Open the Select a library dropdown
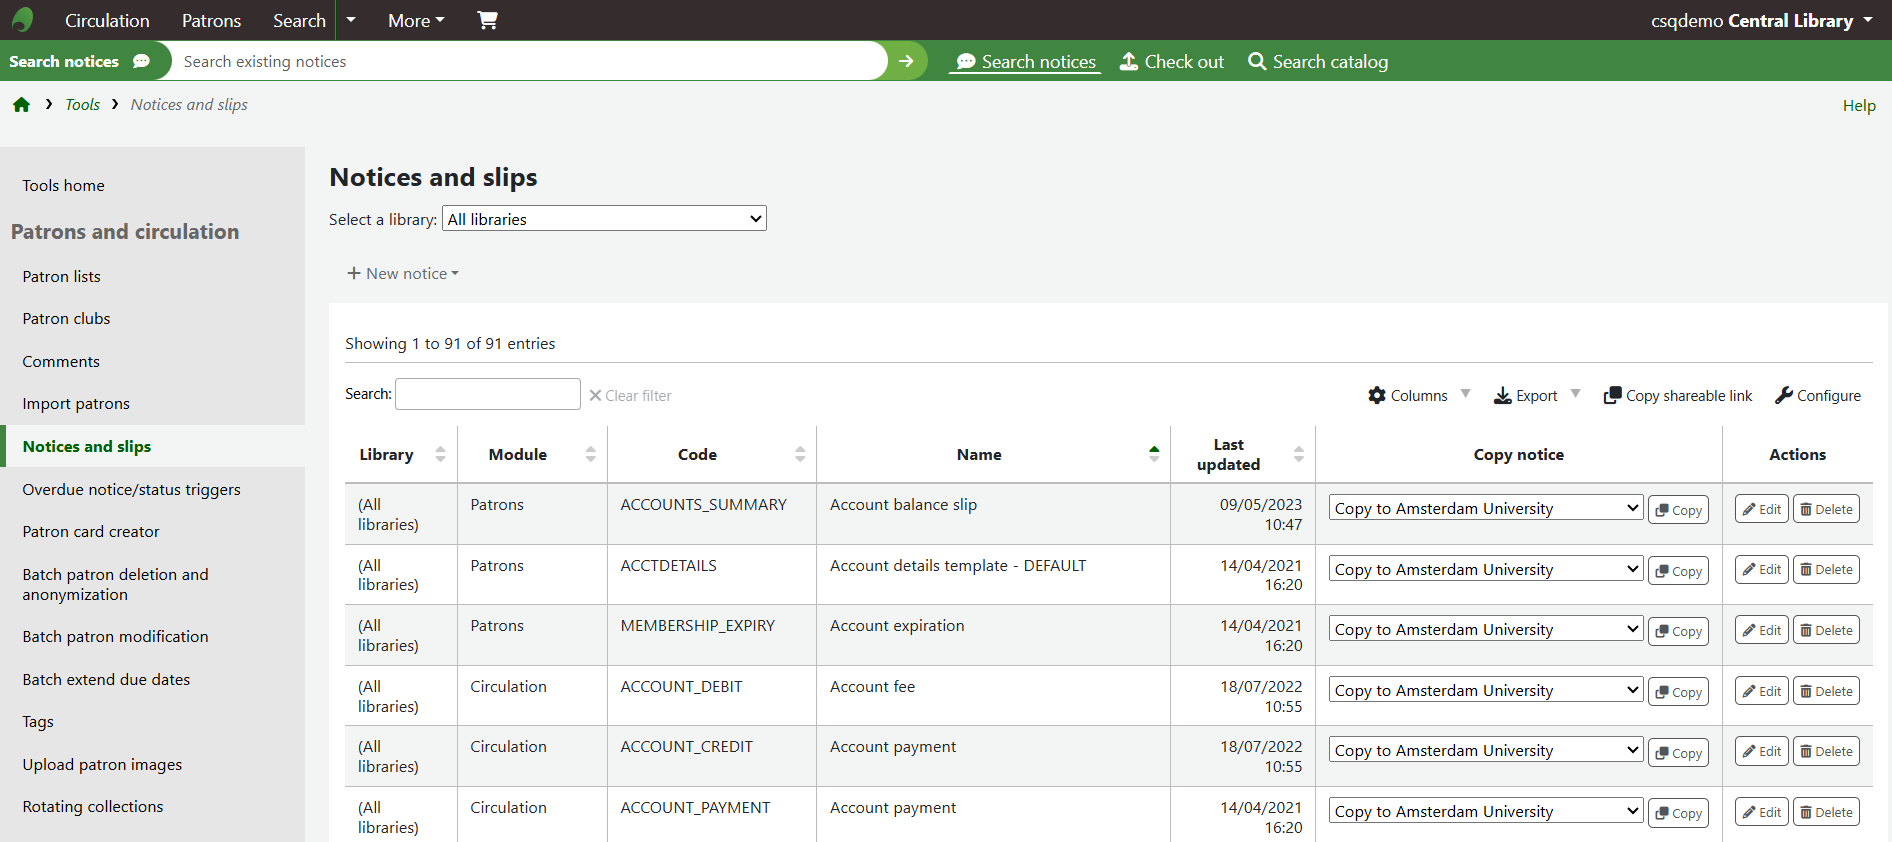The image size is (1892, 842). pos(604,219)
